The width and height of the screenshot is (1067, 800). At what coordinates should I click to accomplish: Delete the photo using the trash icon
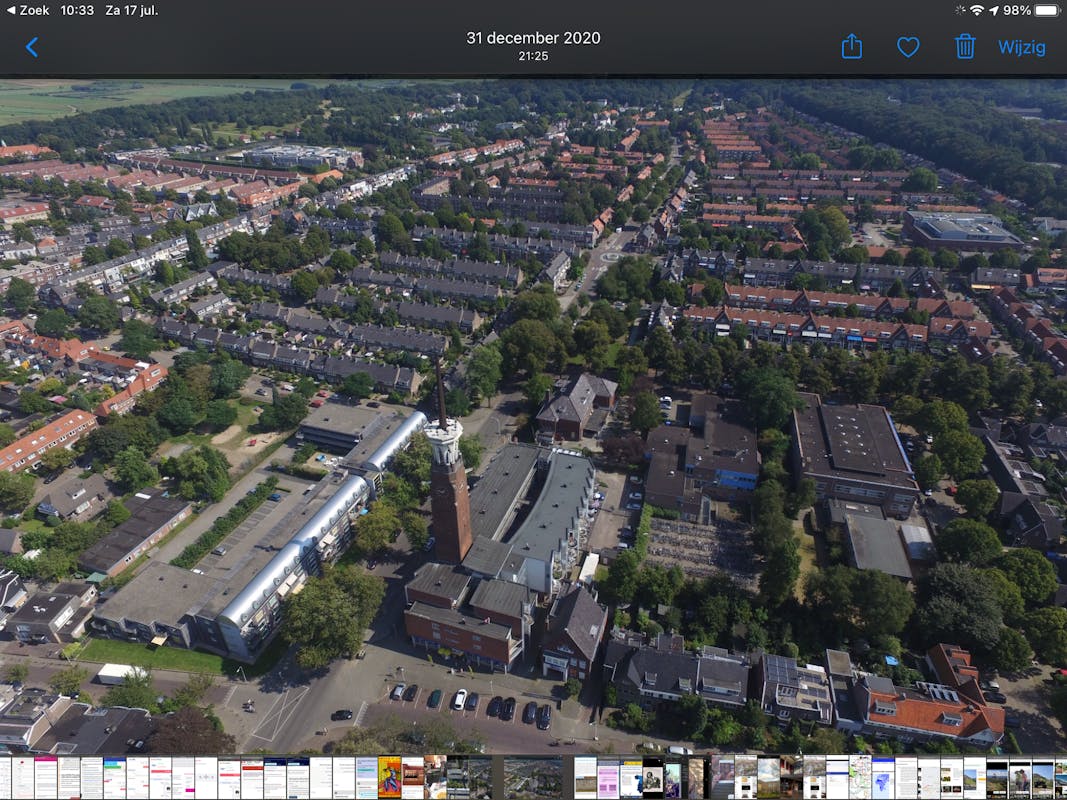pyautogui.click(x=964, y=47)
